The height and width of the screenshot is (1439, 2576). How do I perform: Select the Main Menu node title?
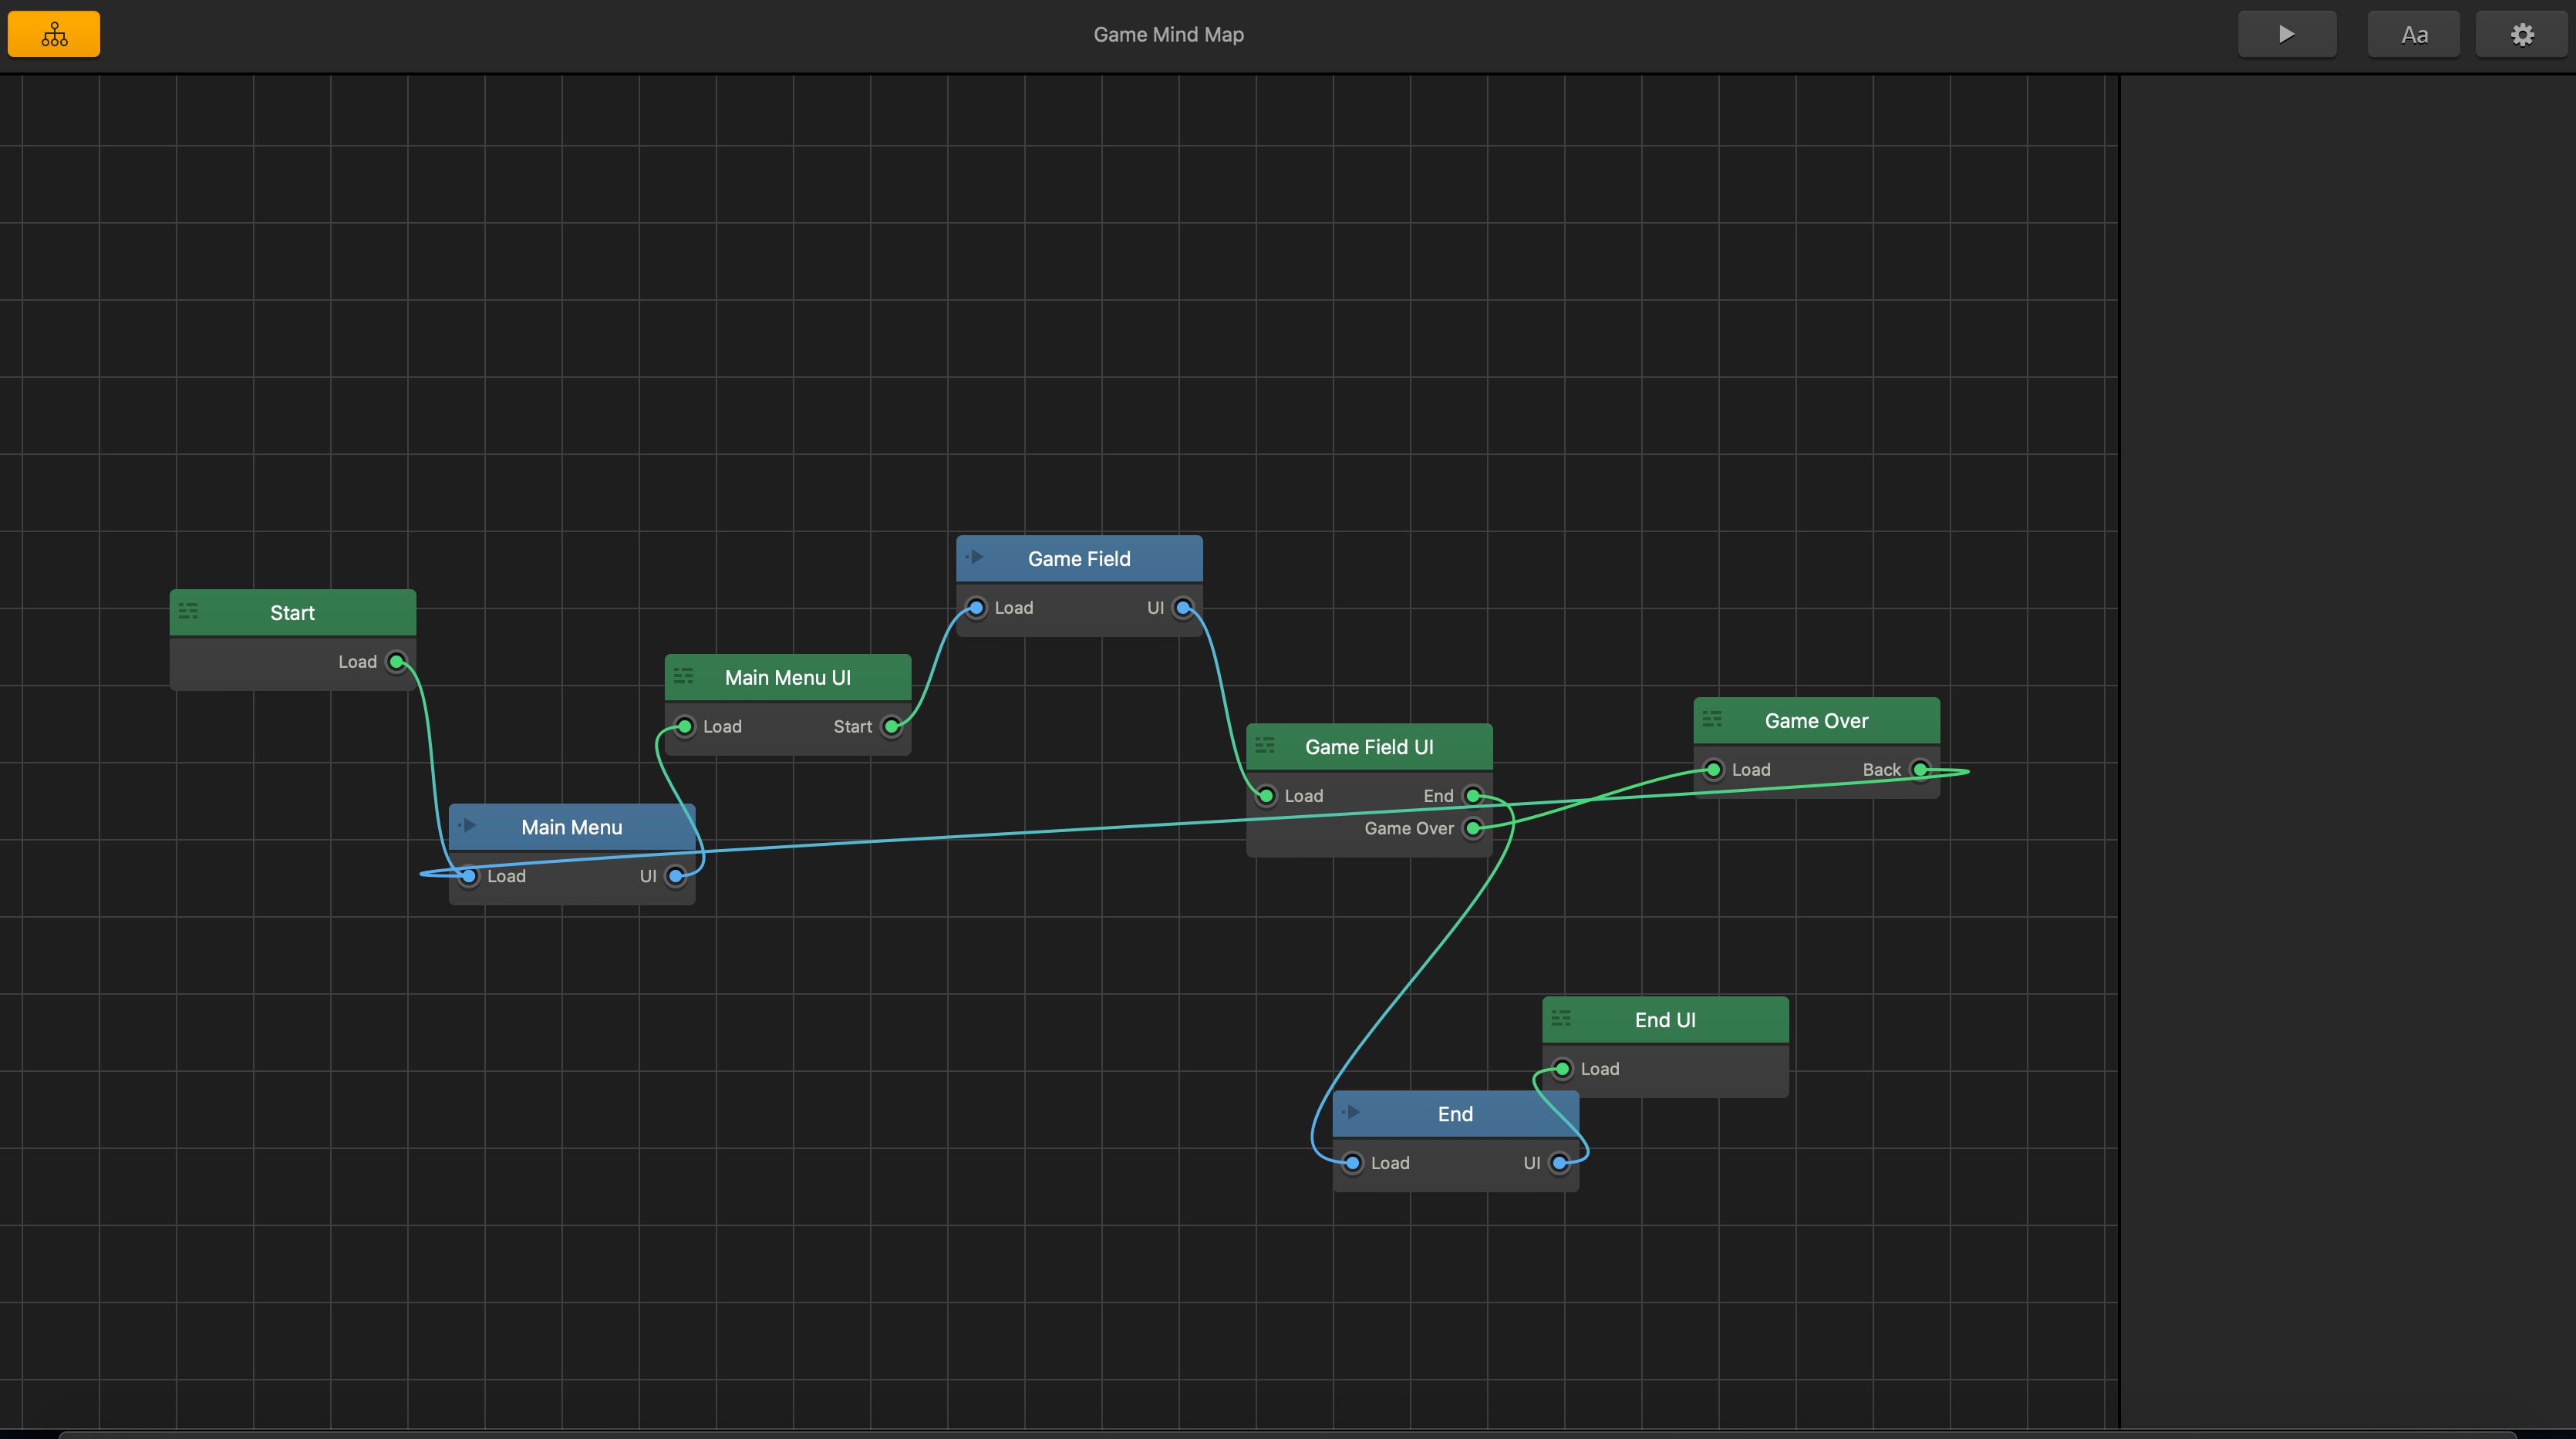pos(571,827)
